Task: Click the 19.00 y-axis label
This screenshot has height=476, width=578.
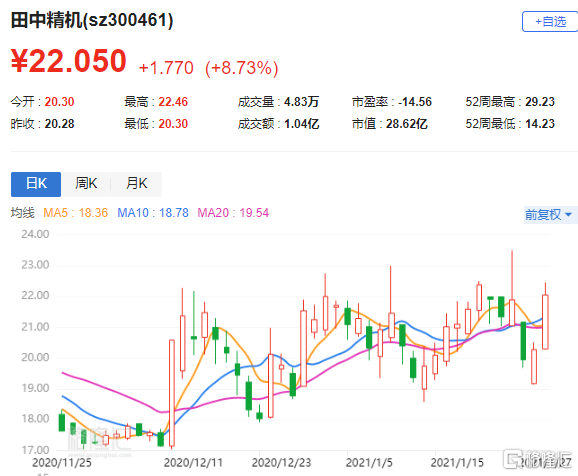Action: [35, 388]
